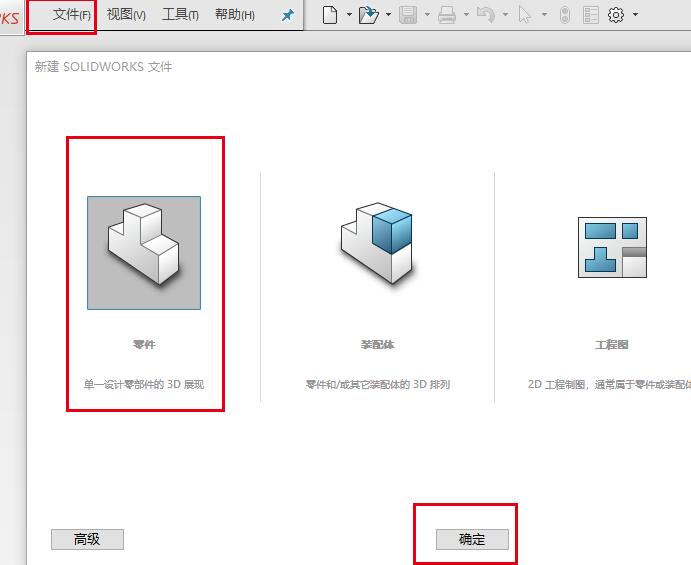Open the 视图(V) menu
This screenshot has height=565, width=691.
pos(126,15)
